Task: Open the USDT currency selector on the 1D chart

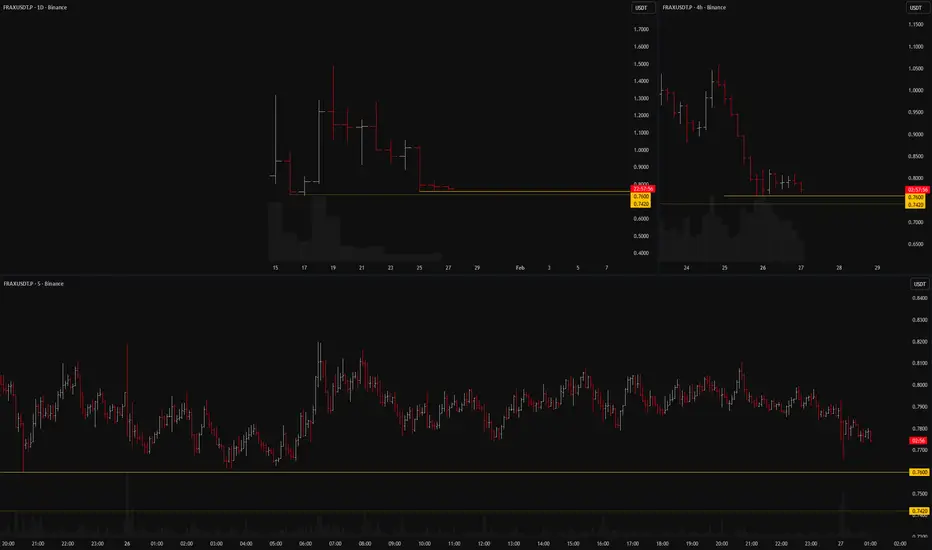Action: click(x=641, y=8)
